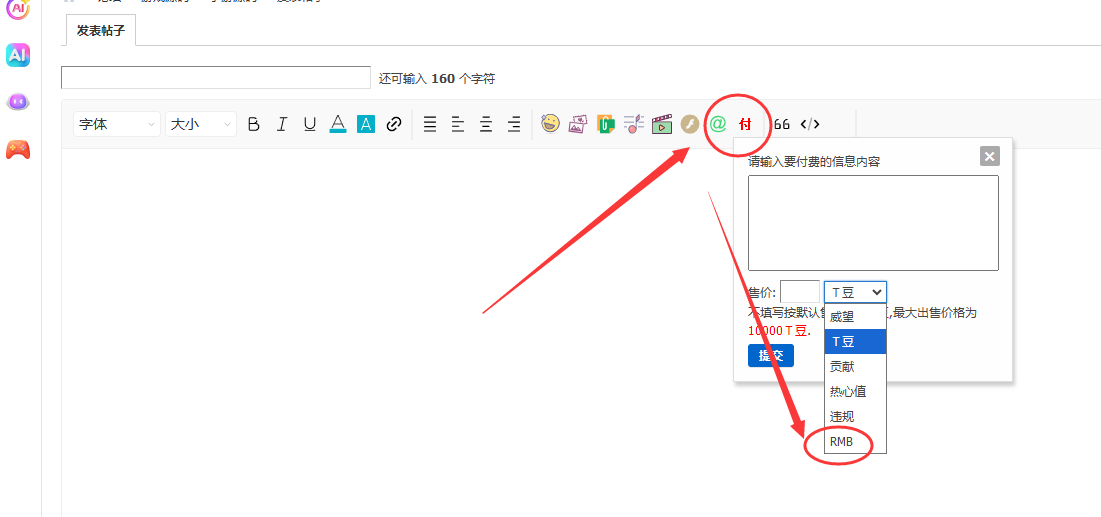
Task: Open the red game controller sidebar icon
Action: coord(18,150)
